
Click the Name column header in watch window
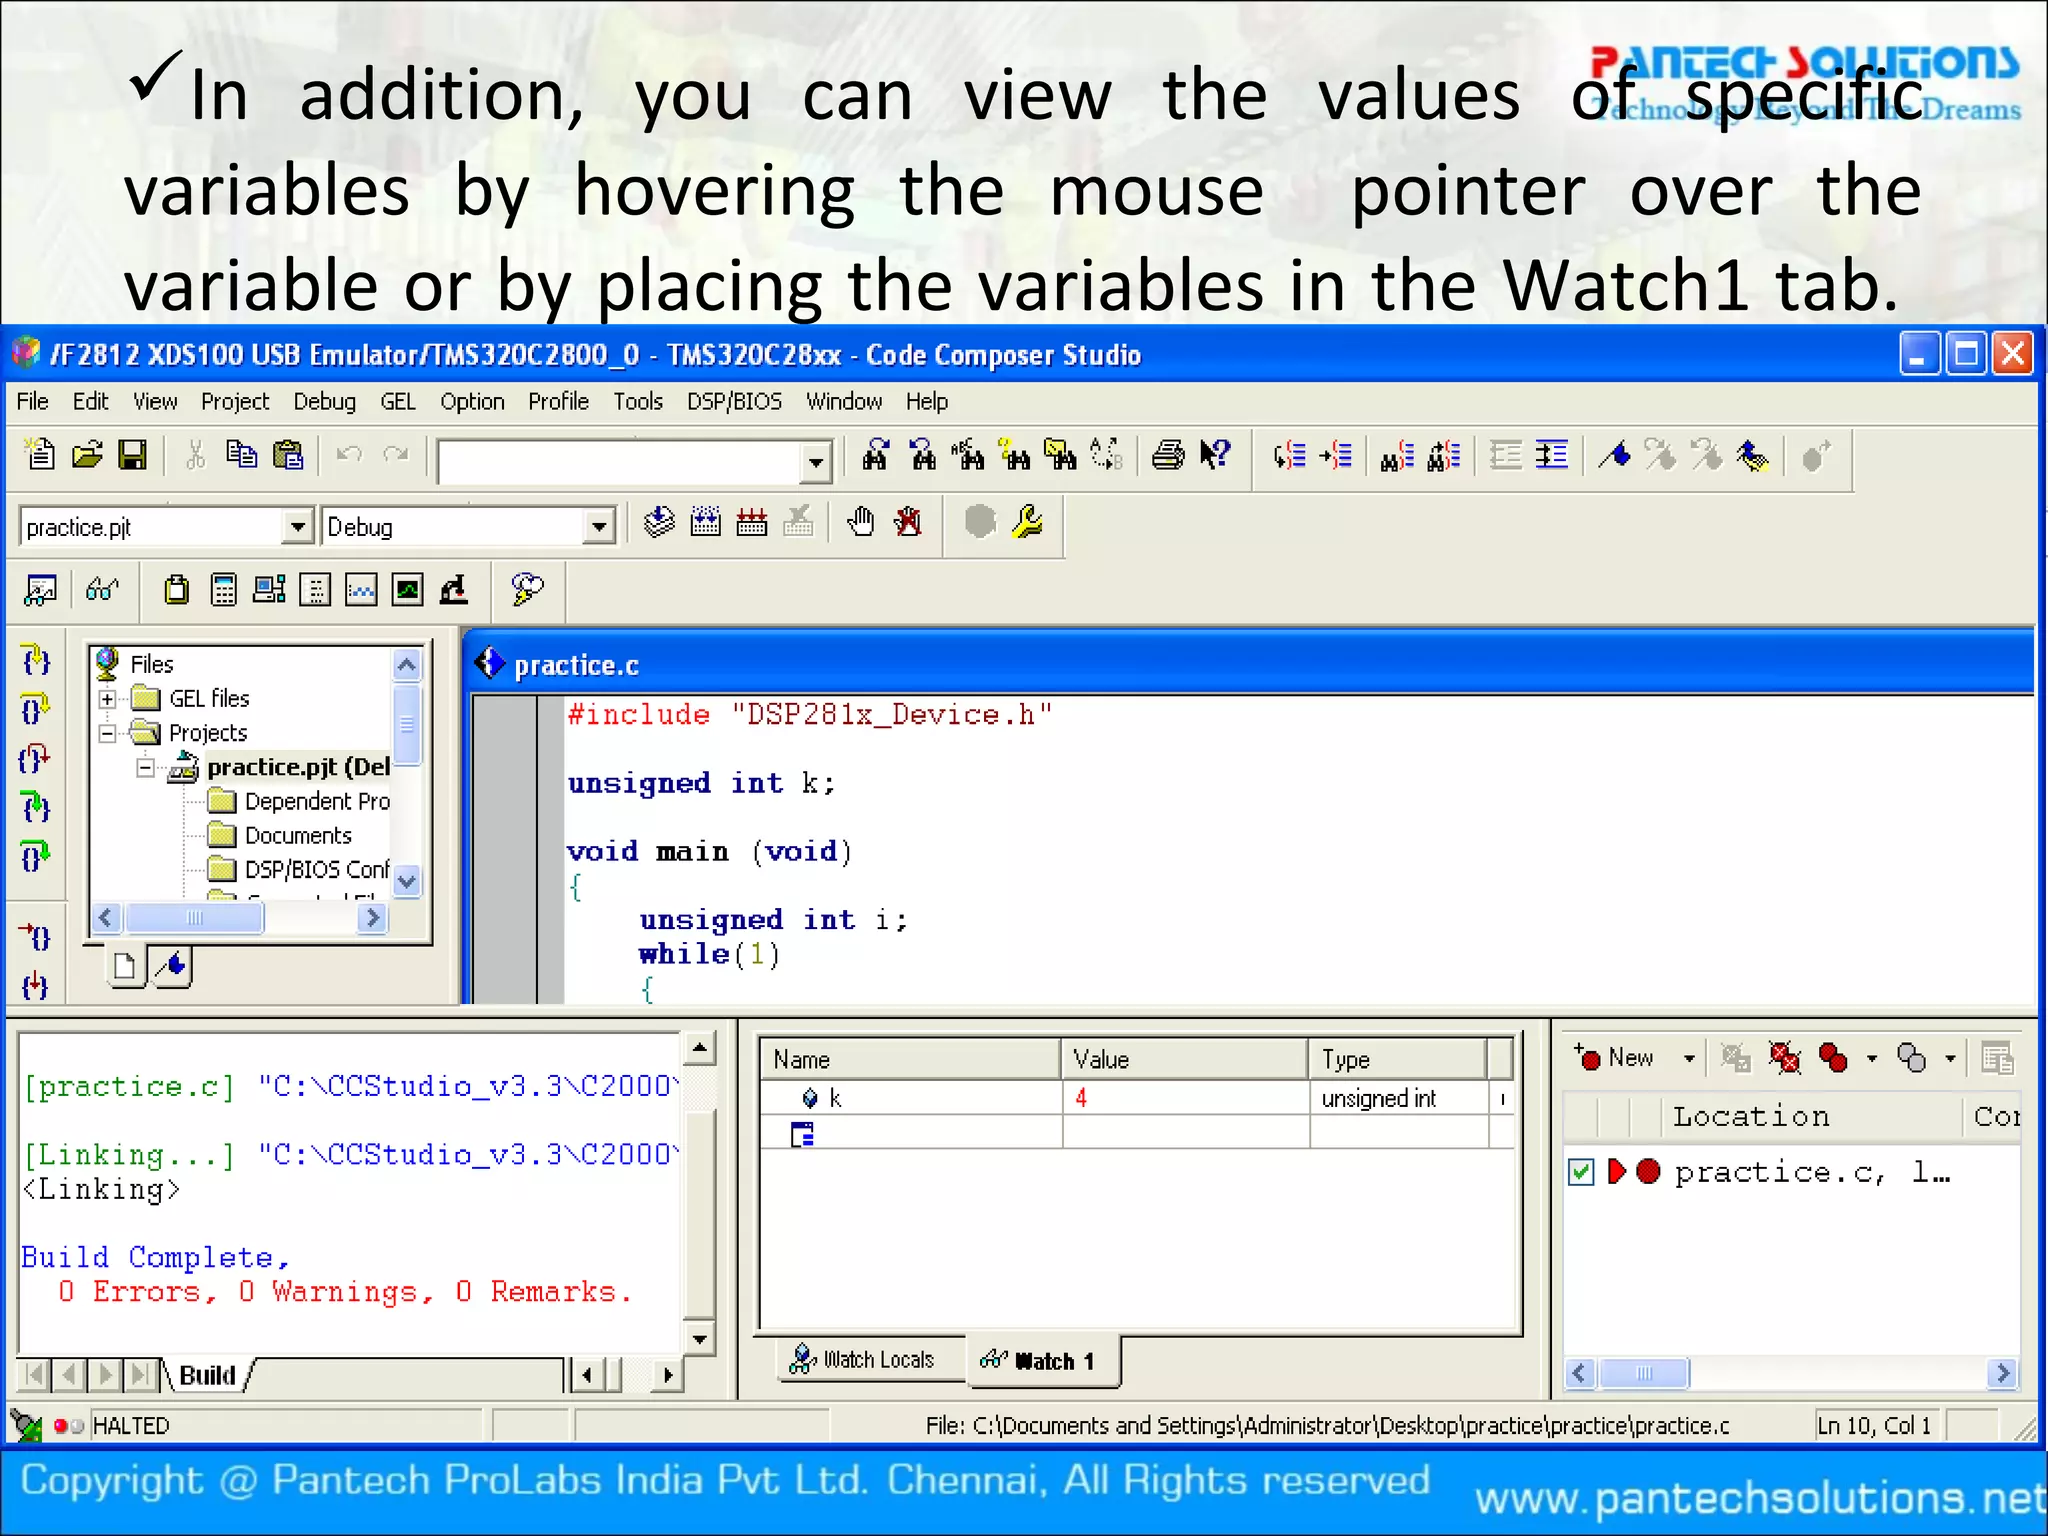pyautogui.click(x=910, y=1059)
